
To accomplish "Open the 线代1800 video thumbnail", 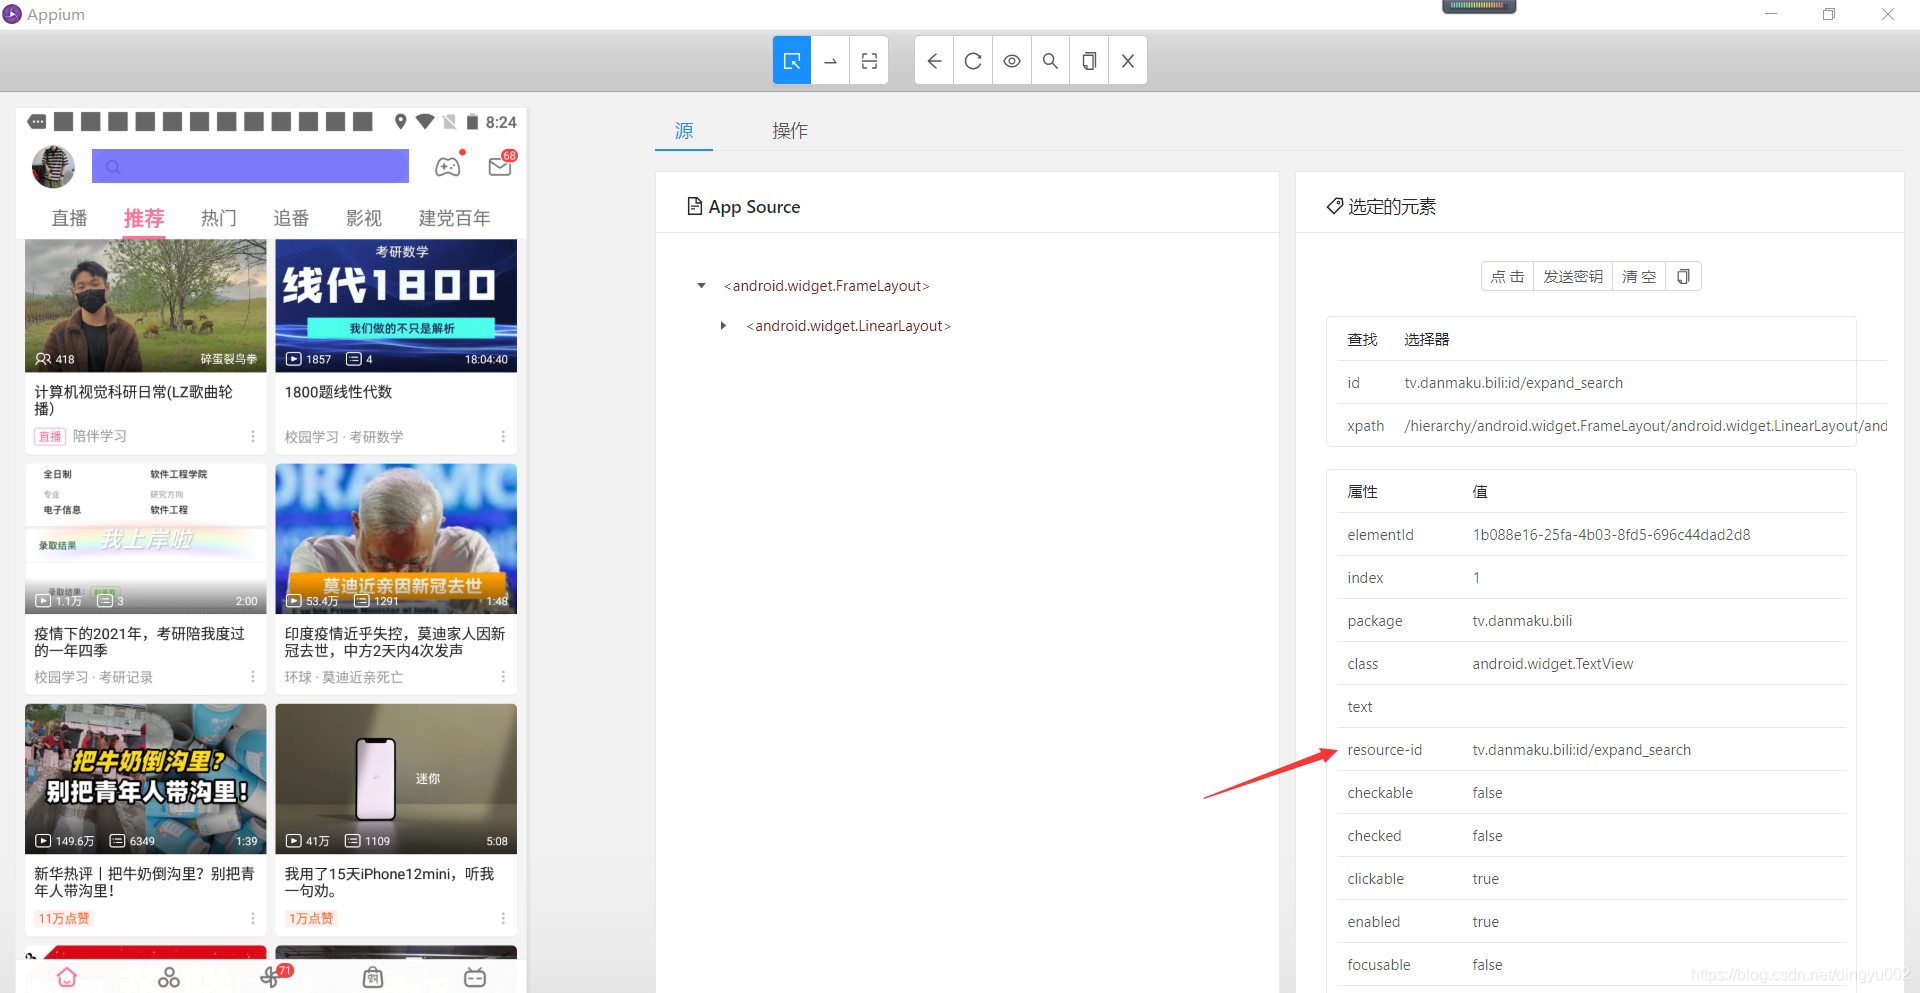I will tap(396, 306).
